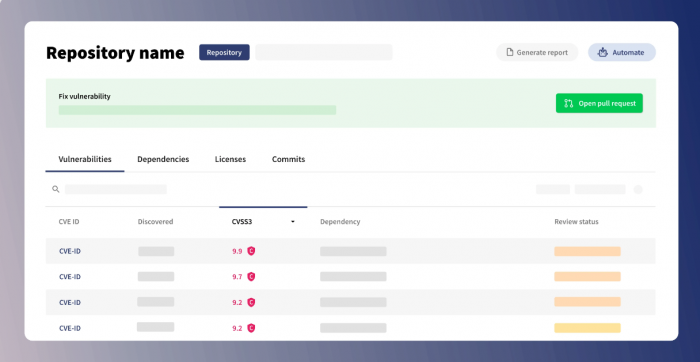Click the search magnifier icon
The image size is (700, 362).
click(55, 189)
